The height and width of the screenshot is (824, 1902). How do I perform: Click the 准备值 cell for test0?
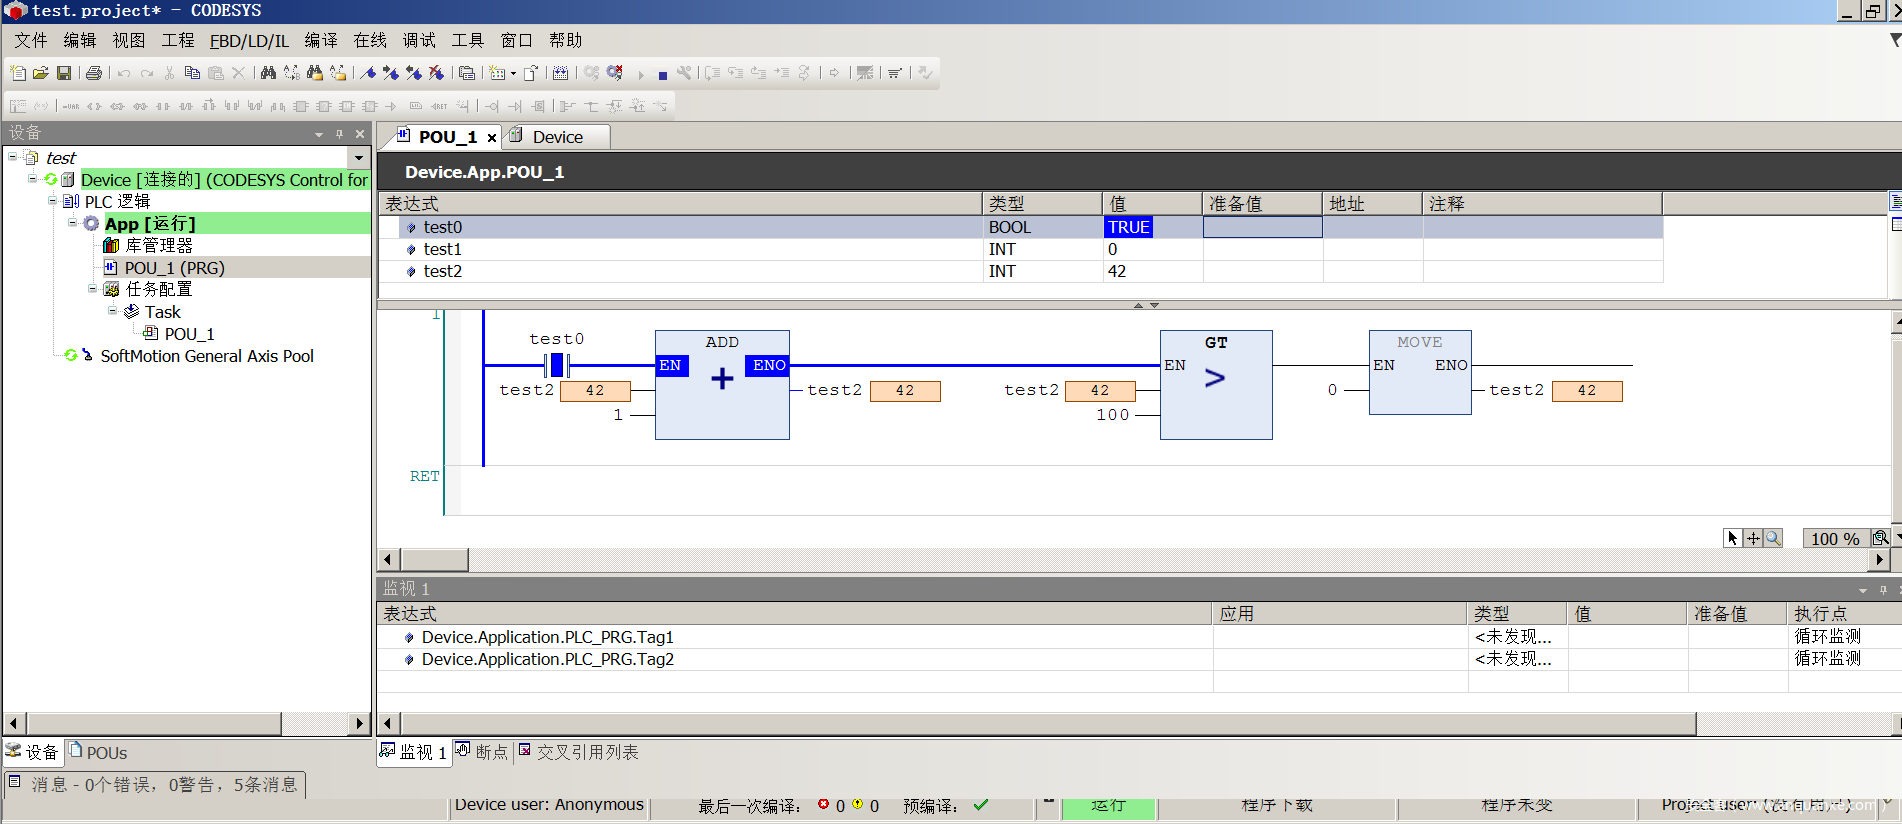coord(1262,227)
